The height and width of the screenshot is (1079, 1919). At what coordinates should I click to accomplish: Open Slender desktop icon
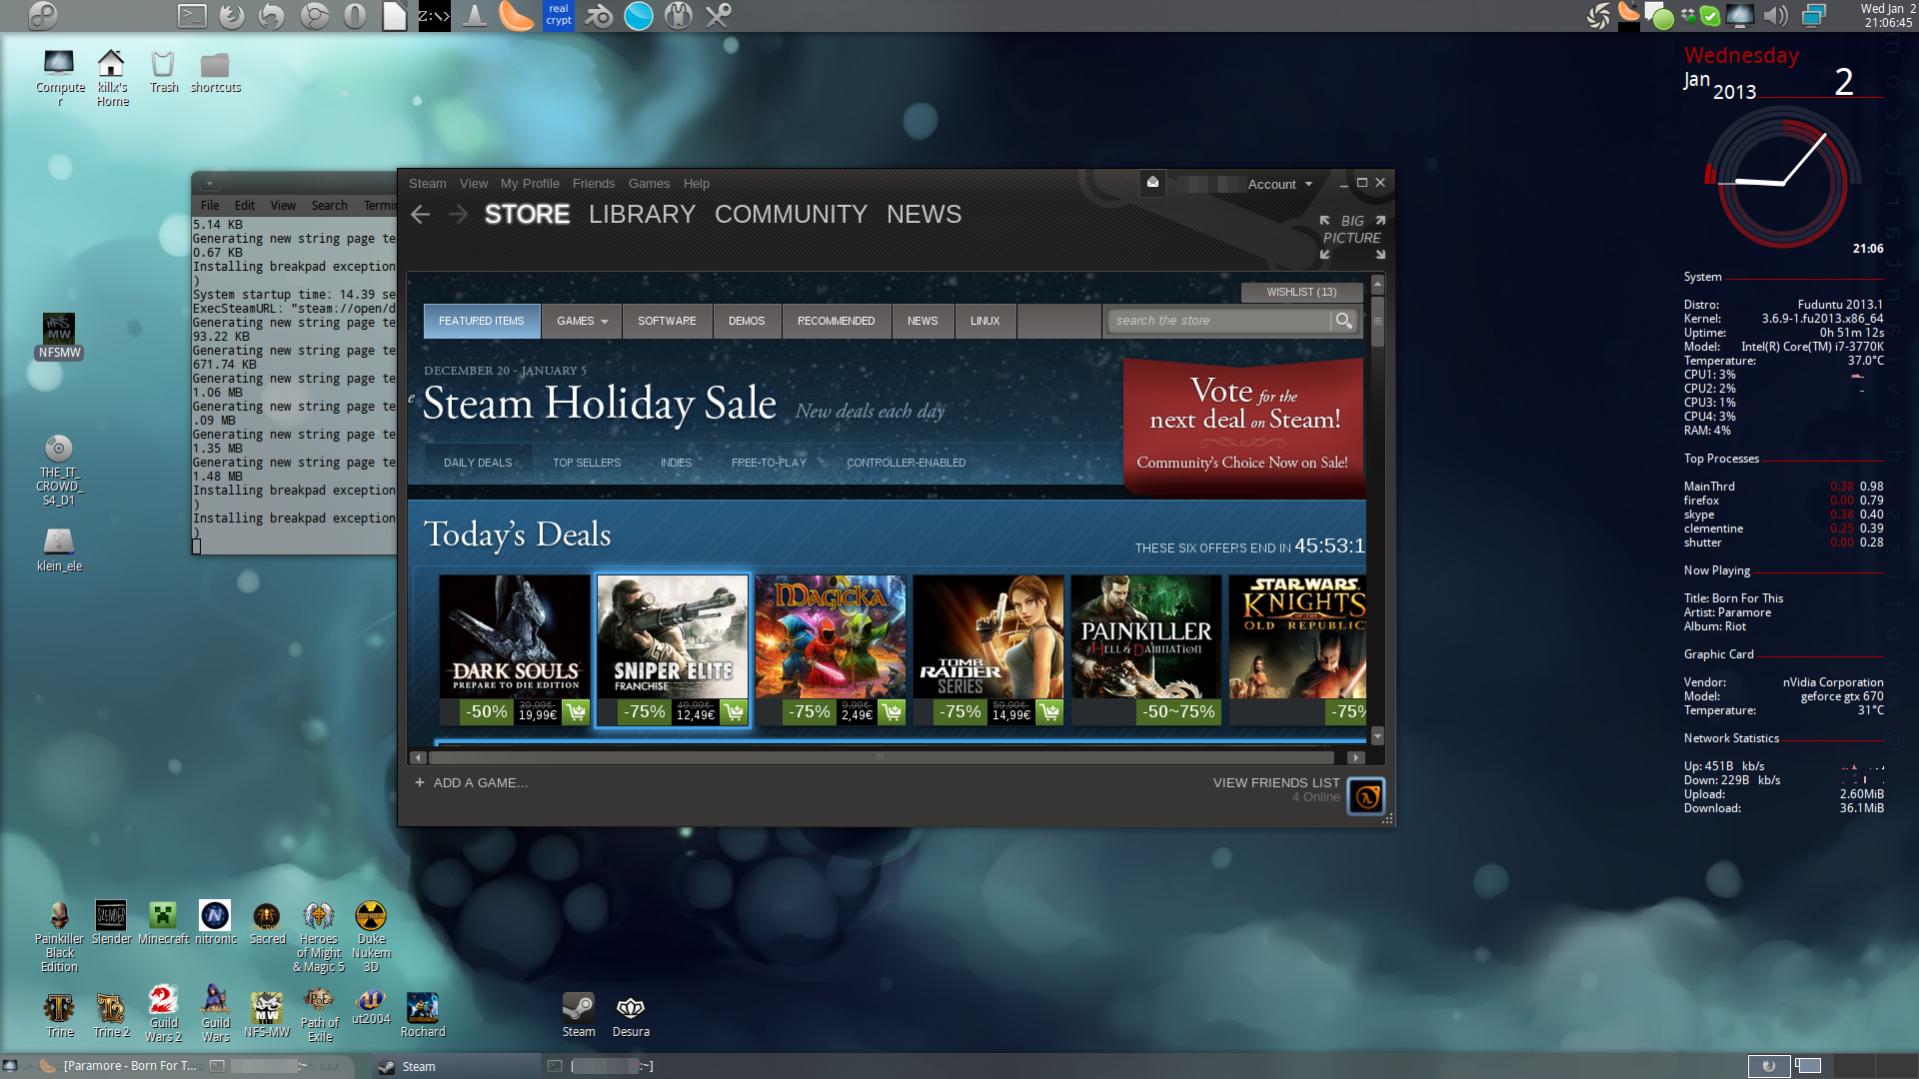pyautogui.click(x=111, y=922)
